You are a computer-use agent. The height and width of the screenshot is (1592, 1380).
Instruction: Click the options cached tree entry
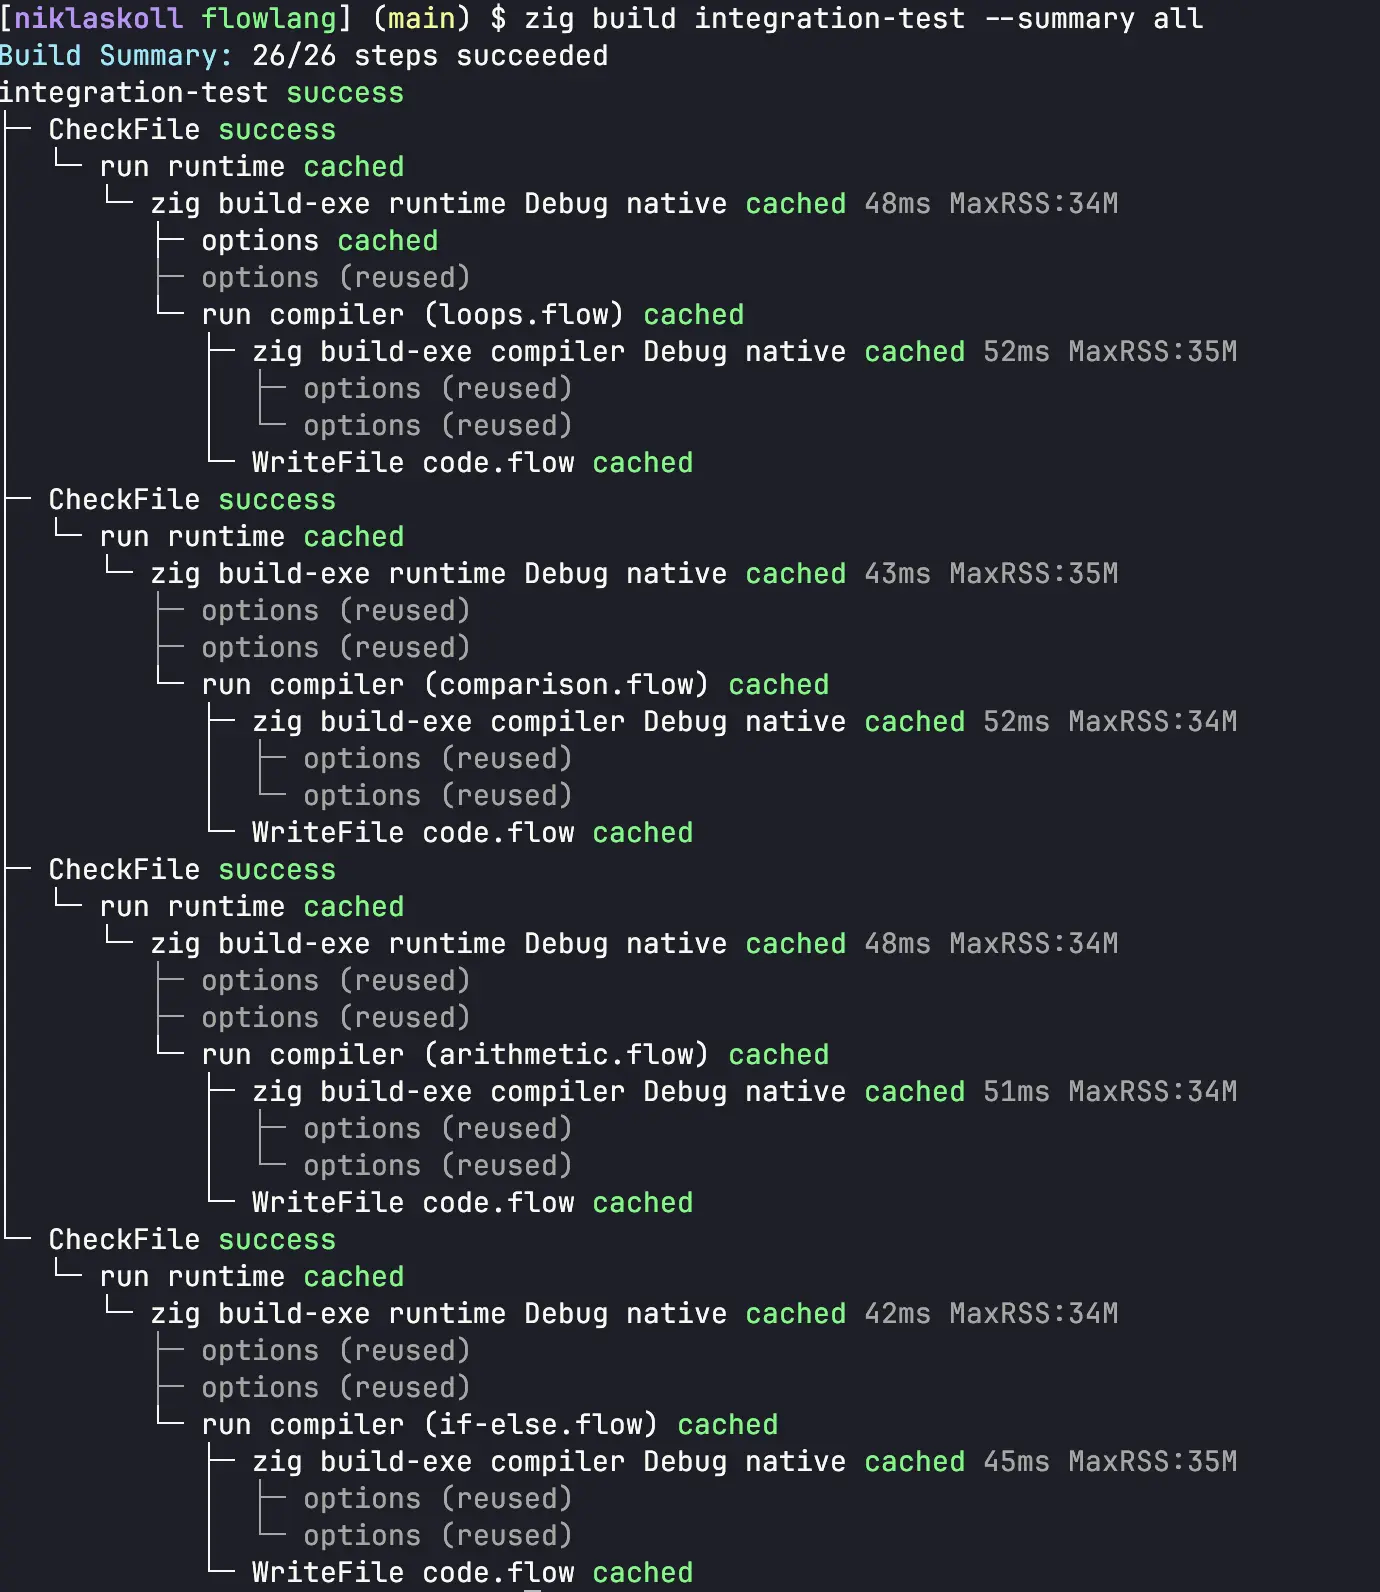click(319, 241)
